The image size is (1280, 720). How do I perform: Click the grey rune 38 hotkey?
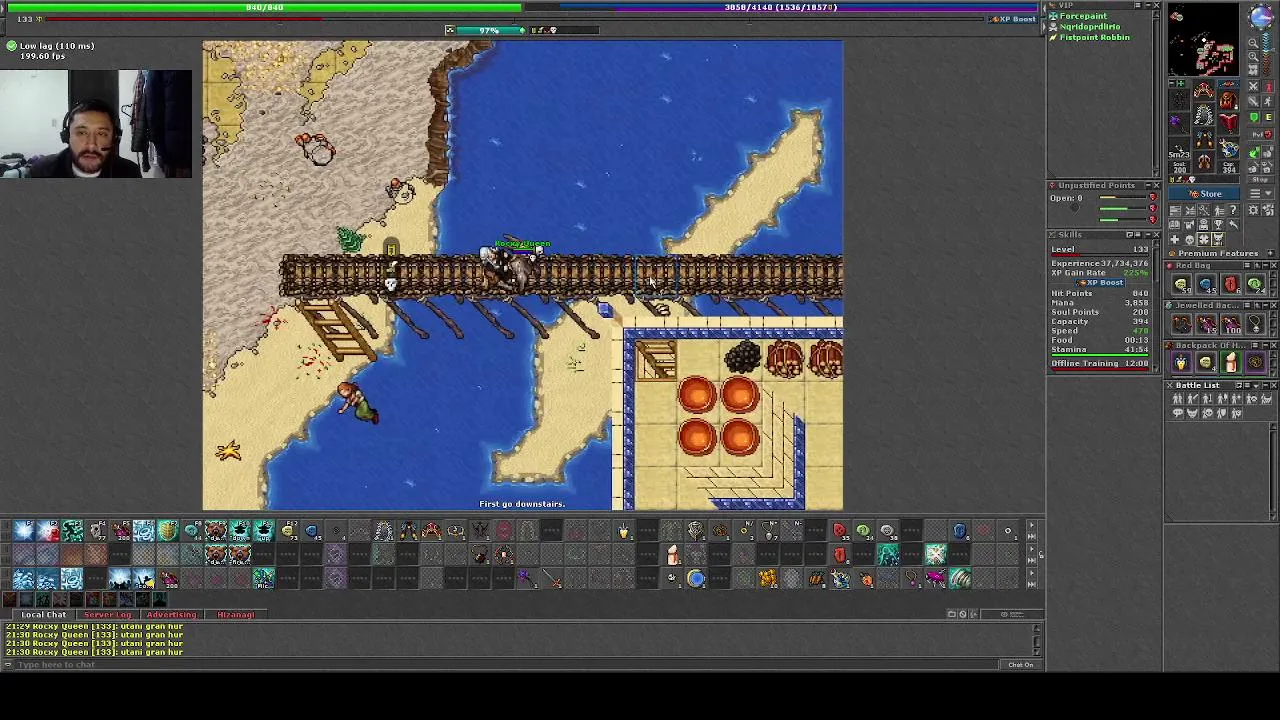[x=887, y=531]
